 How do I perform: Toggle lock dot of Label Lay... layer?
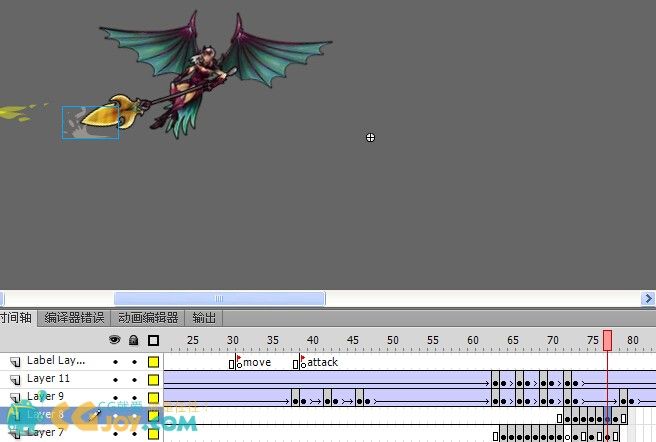point(134,362)
